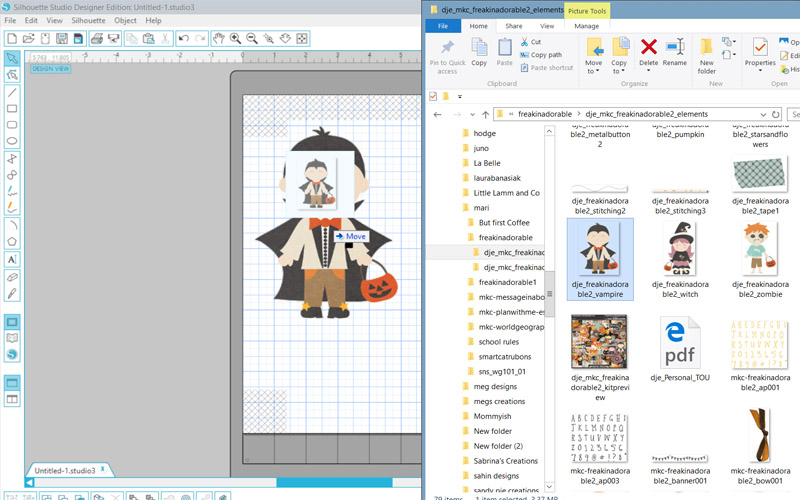Switch to the View tab in Explorer
800x500 pixels.
(x=547, y=26)
